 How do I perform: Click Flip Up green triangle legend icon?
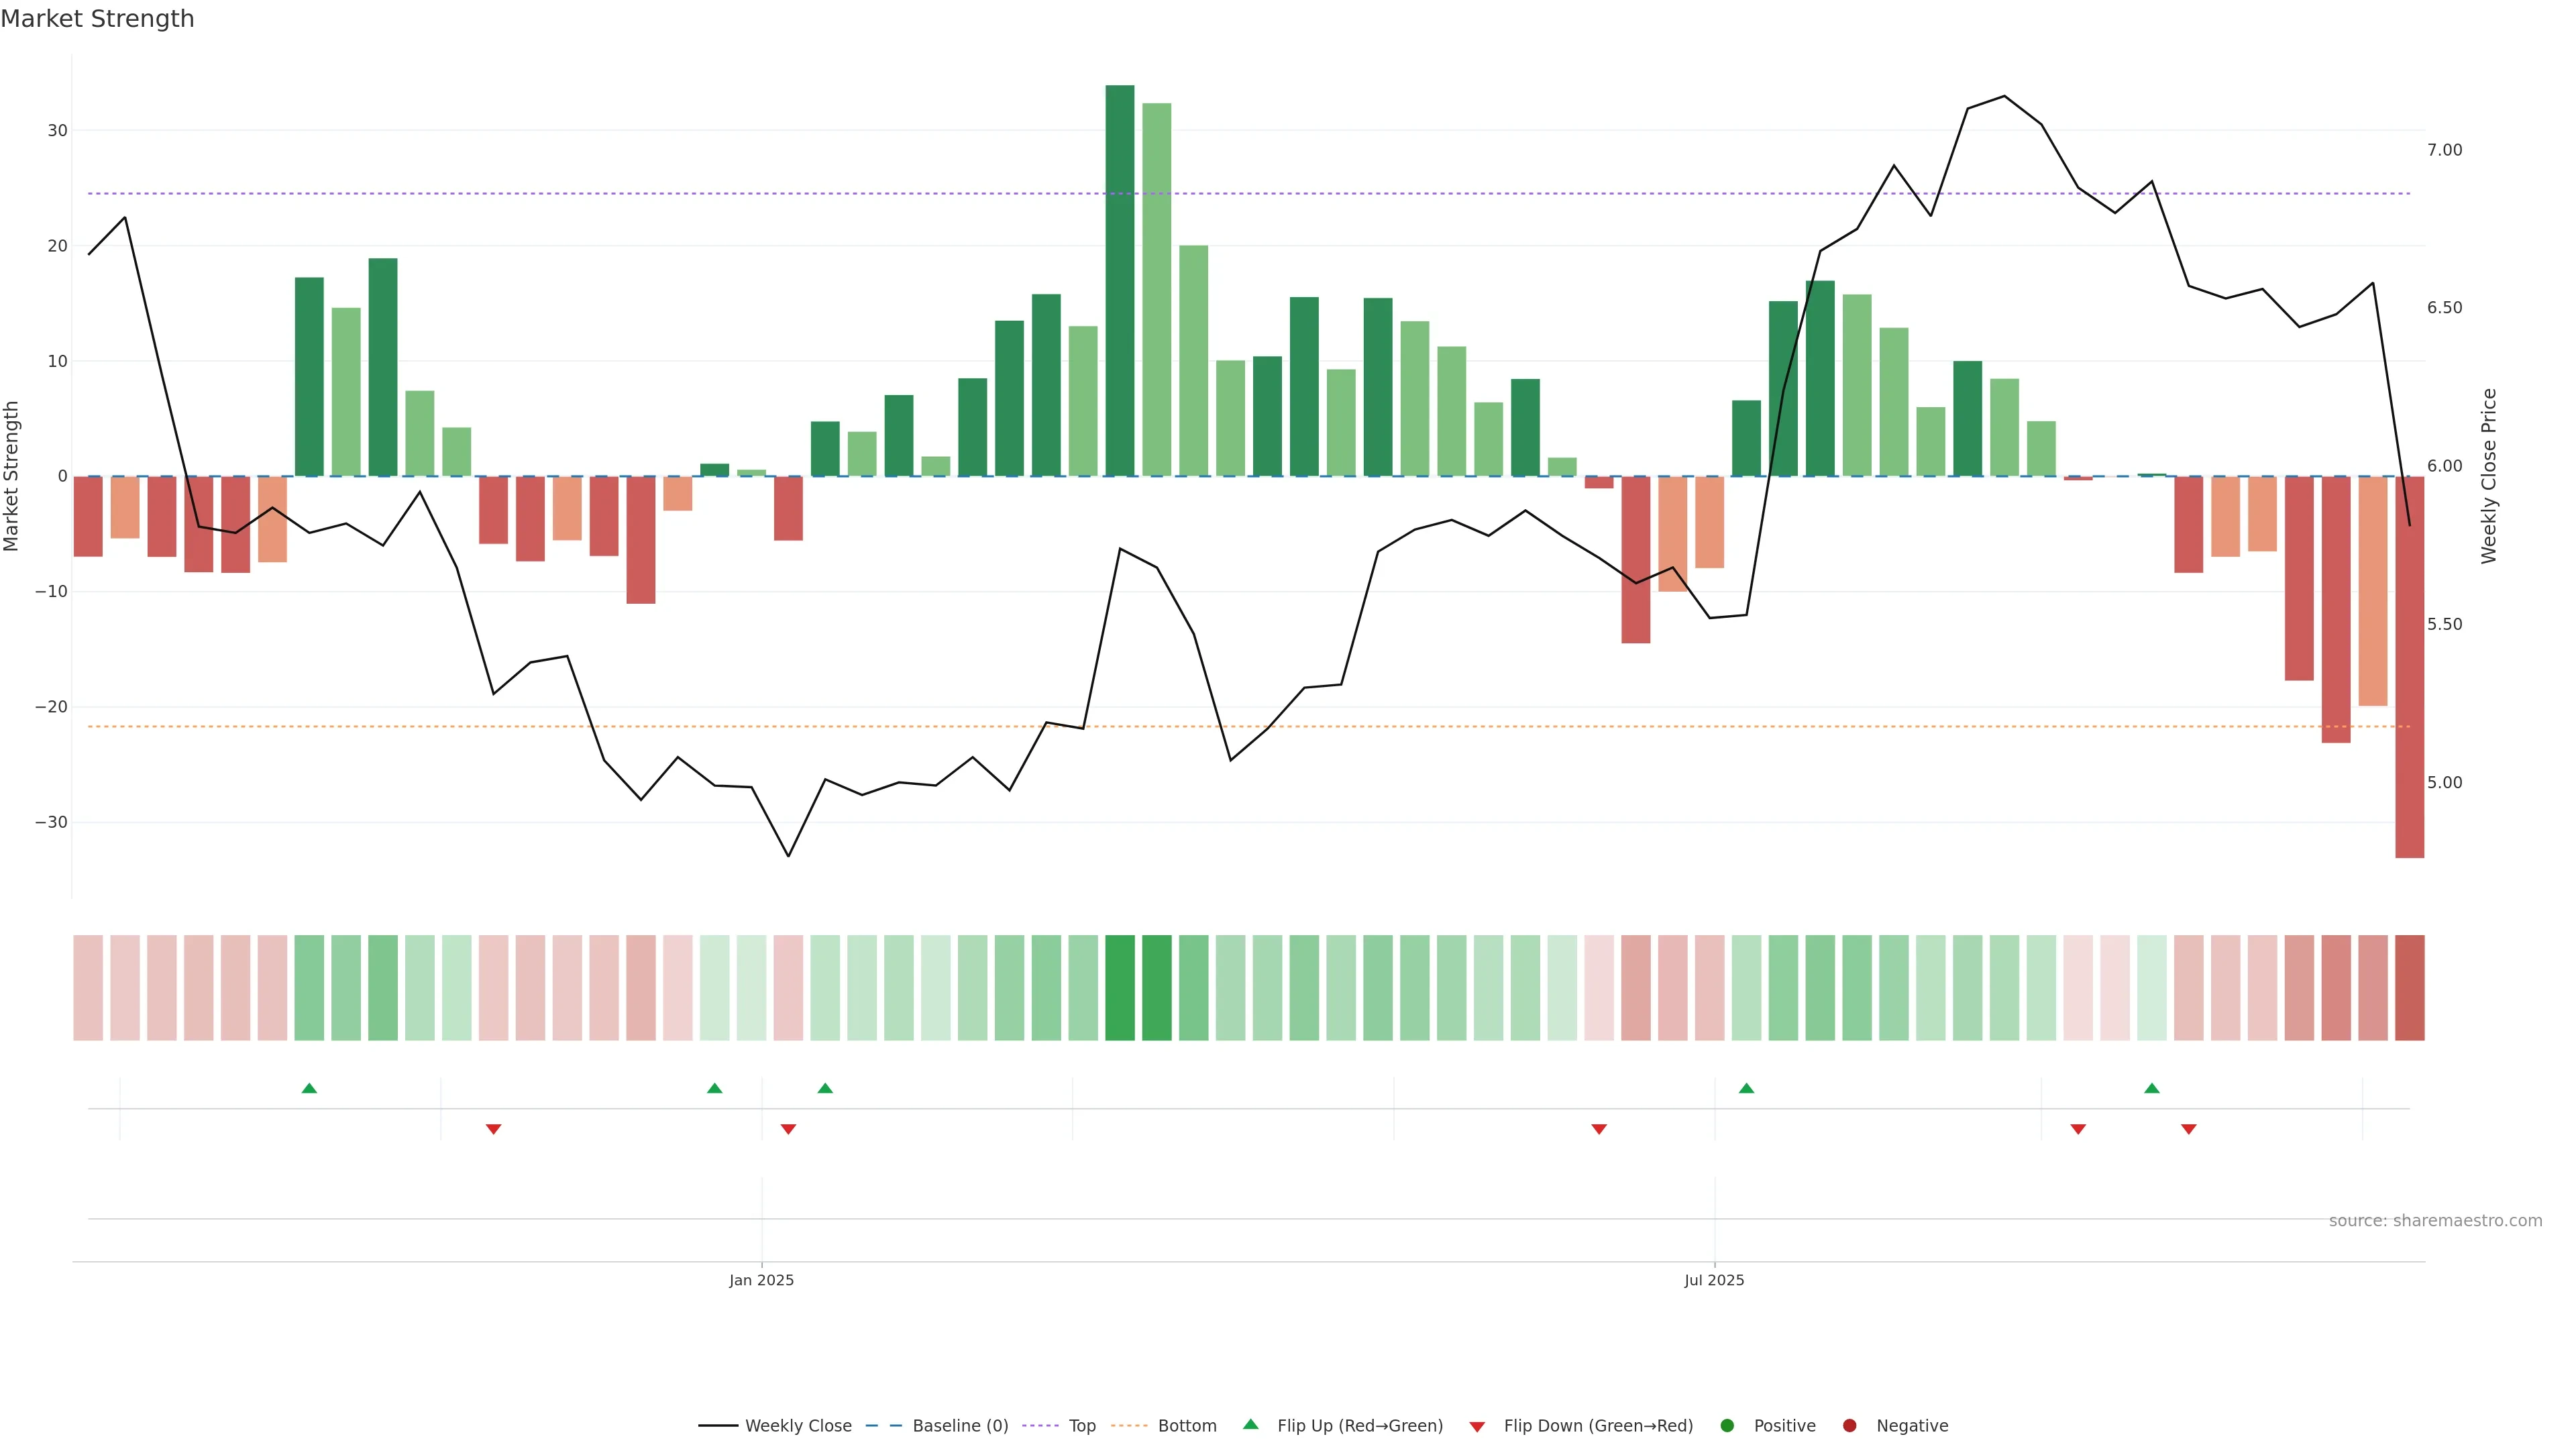pyautogui.click(x=1250, y=1424)
